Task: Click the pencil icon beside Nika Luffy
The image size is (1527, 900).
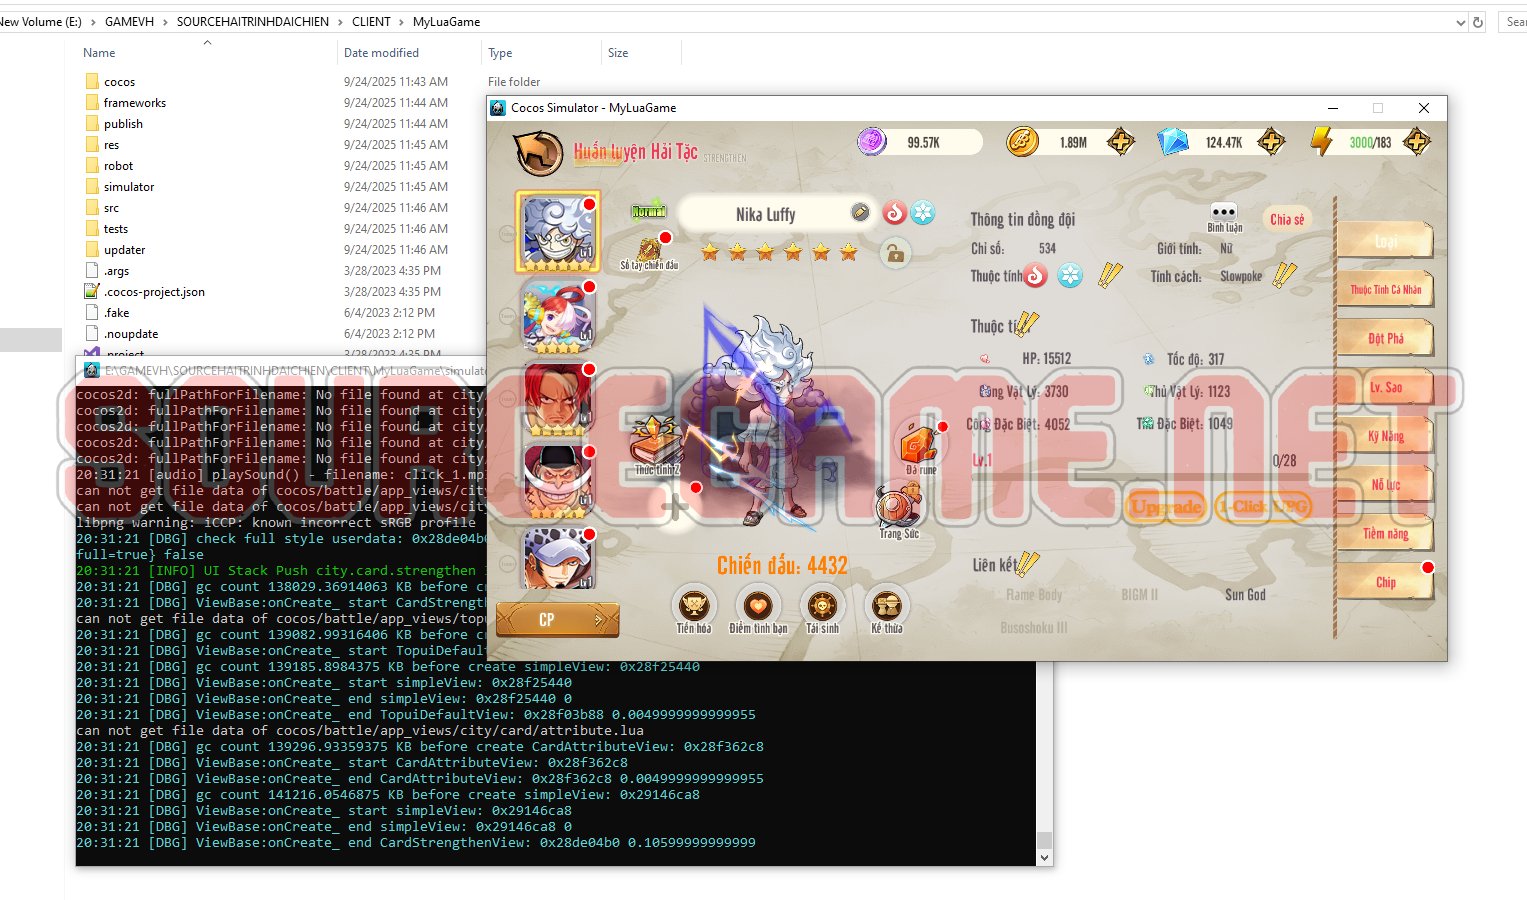Action: coord(860,212)
